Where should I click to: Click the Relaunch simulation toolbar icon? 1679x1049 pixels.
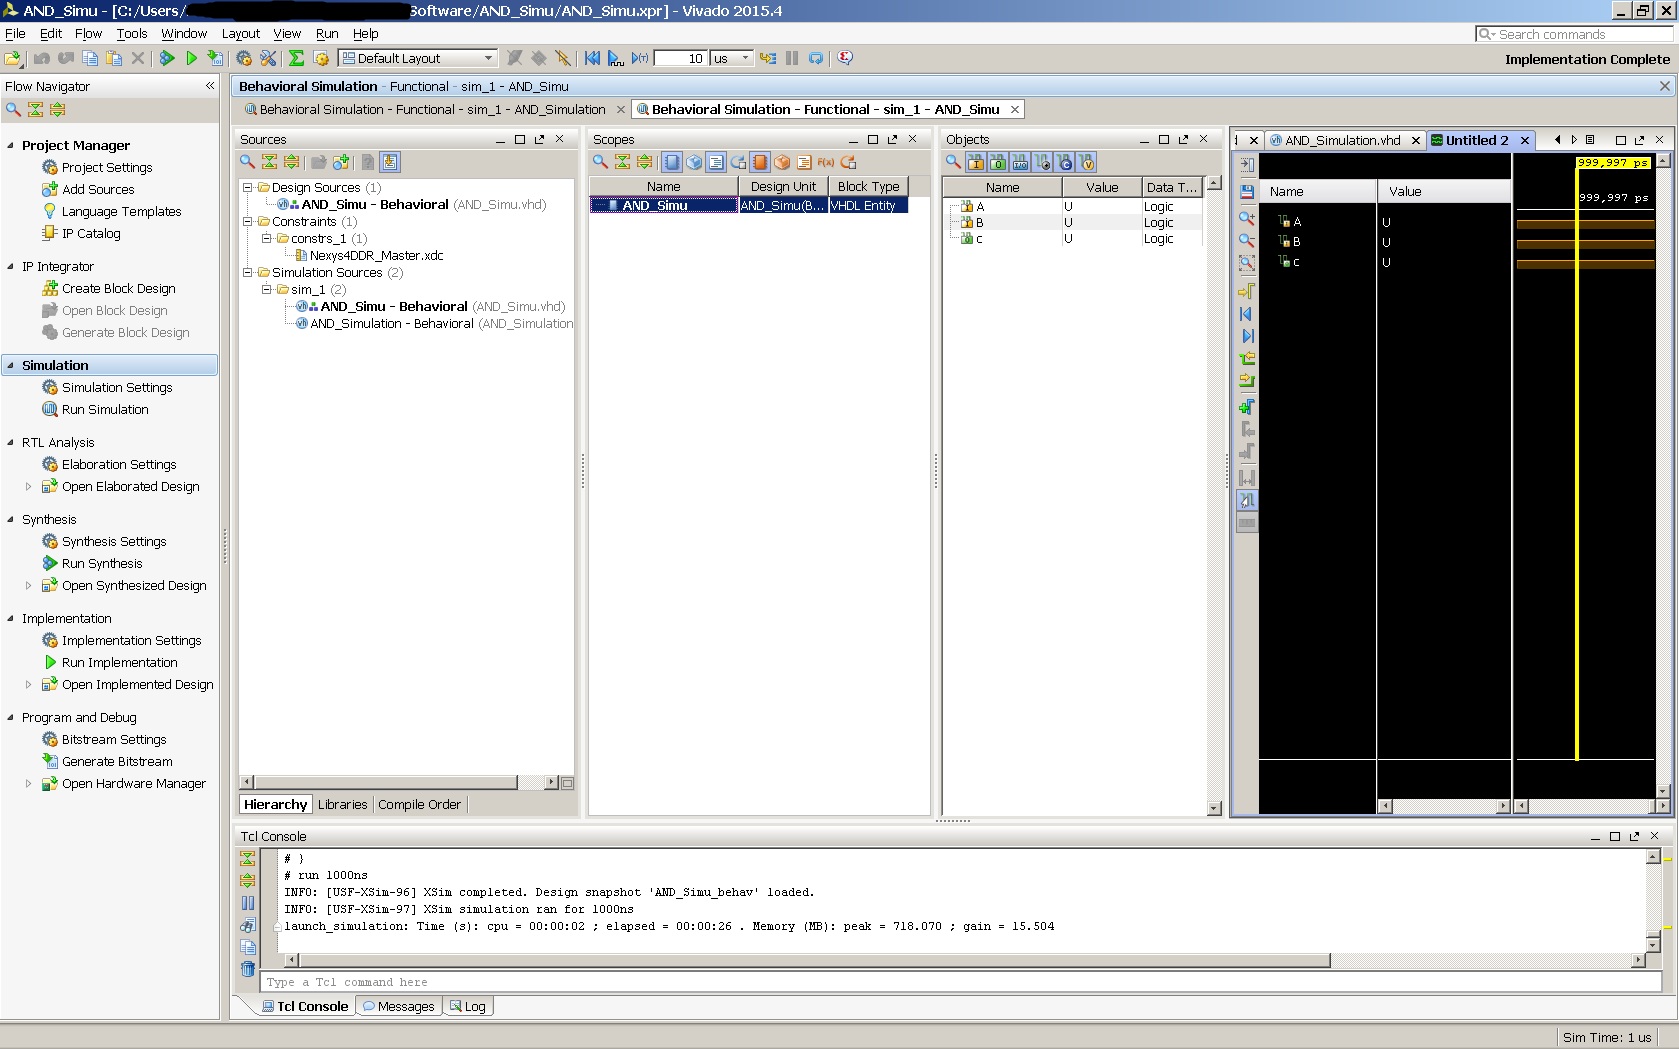coord(816,58)
